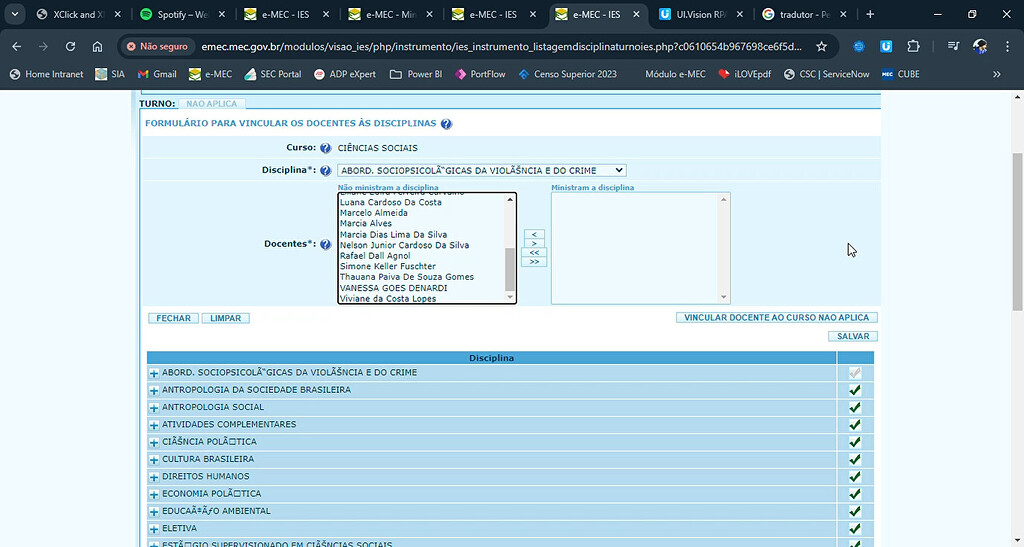Click the help icon beside Docentes label
Image resolution: width=1024 pixels, height=547 pixels.
(x=325, y=244)
